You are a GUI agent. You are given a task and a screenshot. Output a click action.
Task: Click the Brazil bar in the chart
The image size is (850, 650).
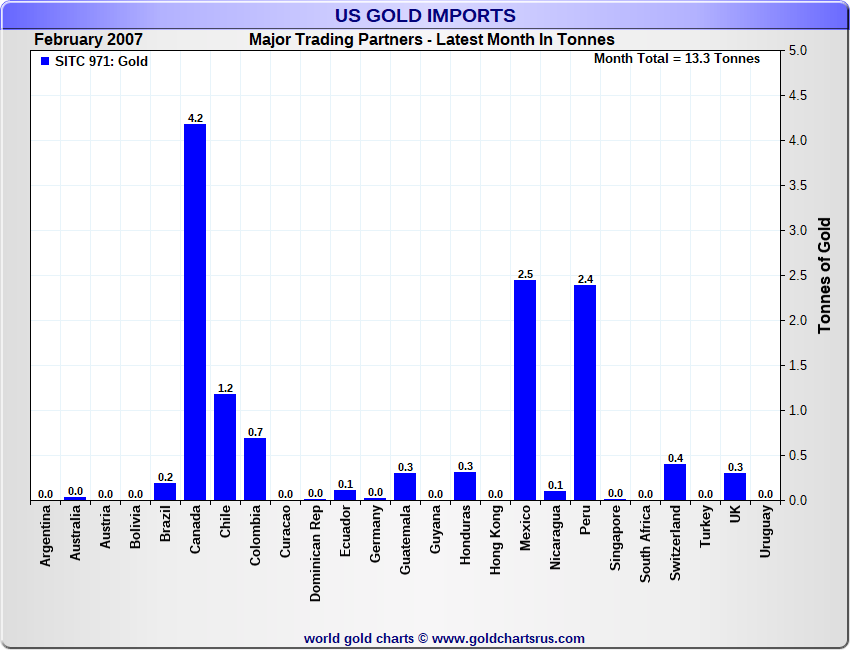tap(165, 492)
